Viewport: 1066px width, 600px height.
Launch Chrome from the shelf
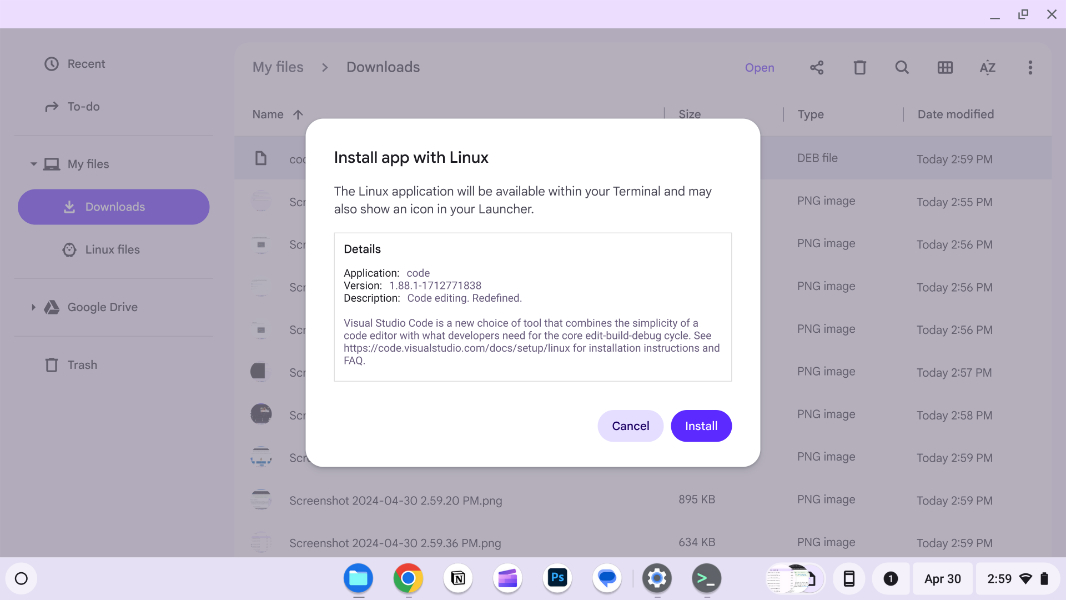click(x=407, y=578)
